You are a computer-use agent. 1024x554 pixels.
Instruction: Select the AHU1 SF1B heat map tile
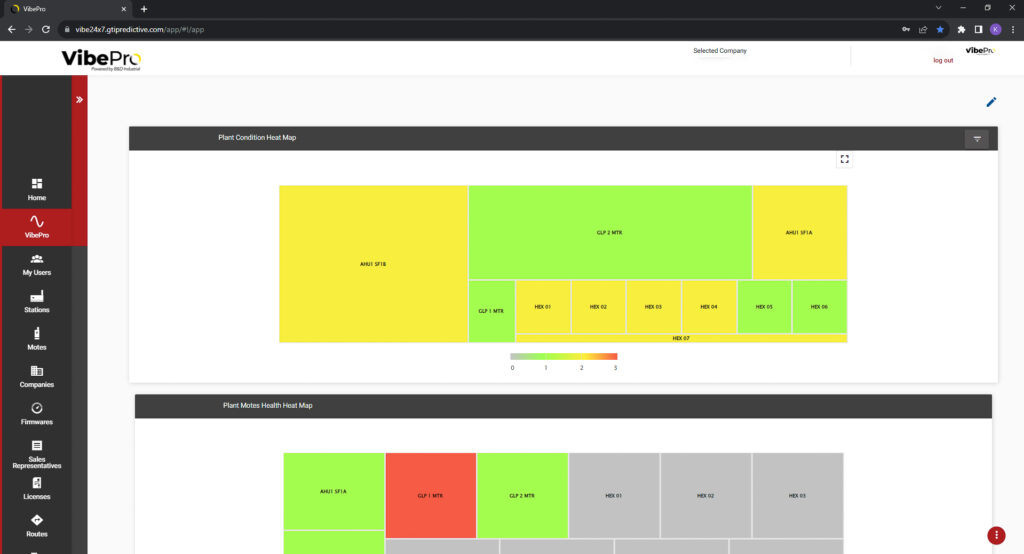coord(373,264)
